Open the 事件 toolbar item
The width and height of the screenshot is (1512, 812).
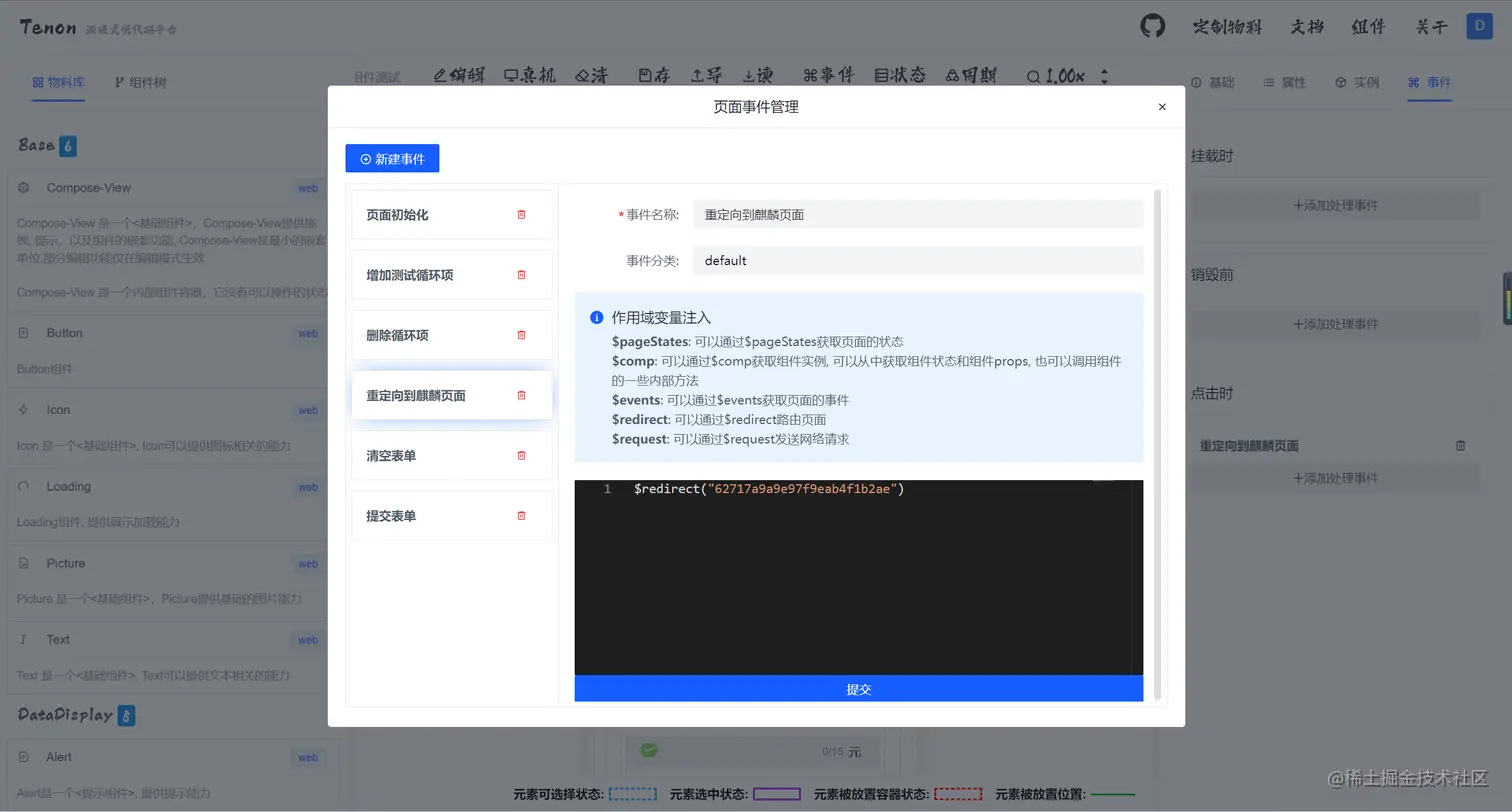click(x=828, y=75)
